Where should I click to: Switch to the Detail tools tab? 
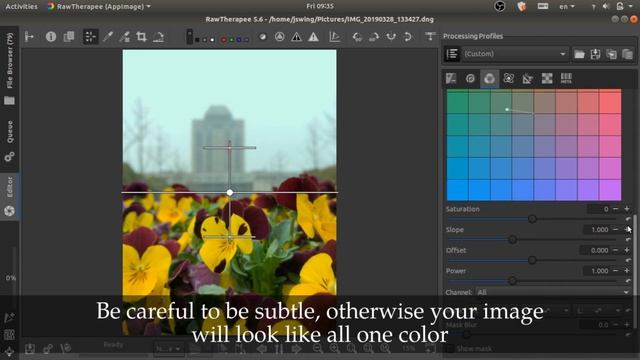pyautogui.click(x=470, y=78)
